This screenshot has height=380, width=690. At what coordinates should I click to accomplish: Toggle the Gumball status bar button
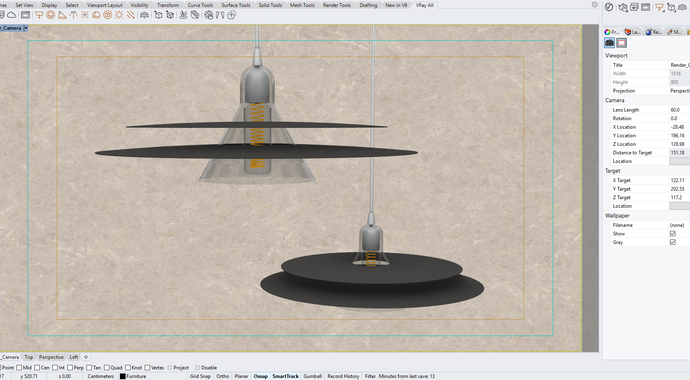point(313,376)
